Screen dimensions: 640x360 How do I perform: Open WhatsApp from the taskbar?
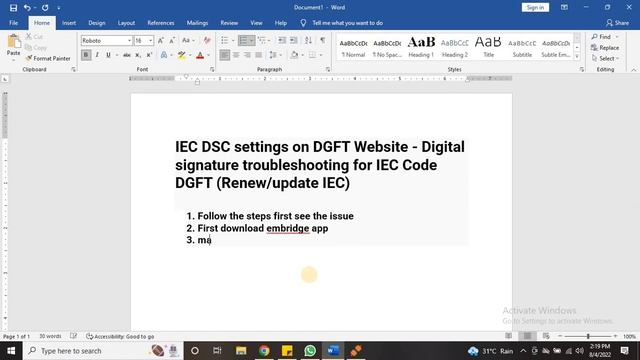(310, 351)
